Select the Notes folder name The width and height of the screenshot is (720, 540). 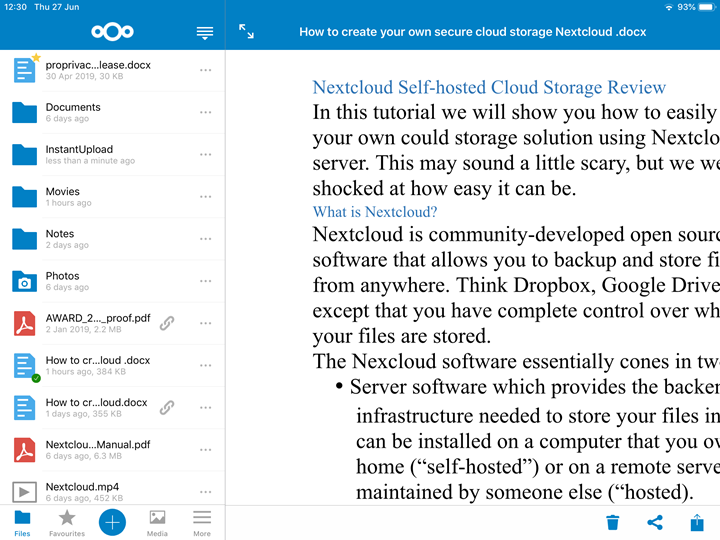click(x=60, y=234)
